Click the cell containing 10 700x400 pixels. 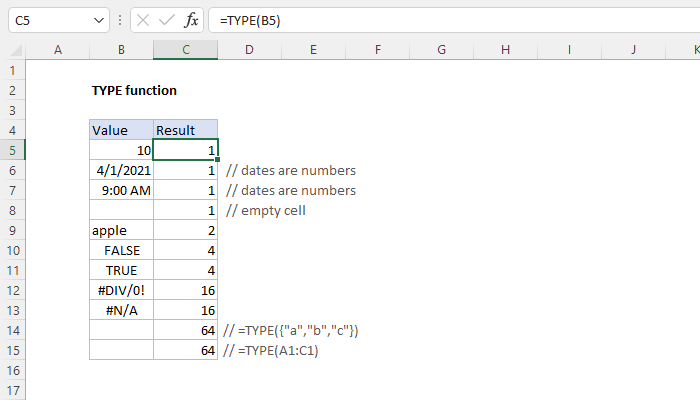(x=121, y=150)
